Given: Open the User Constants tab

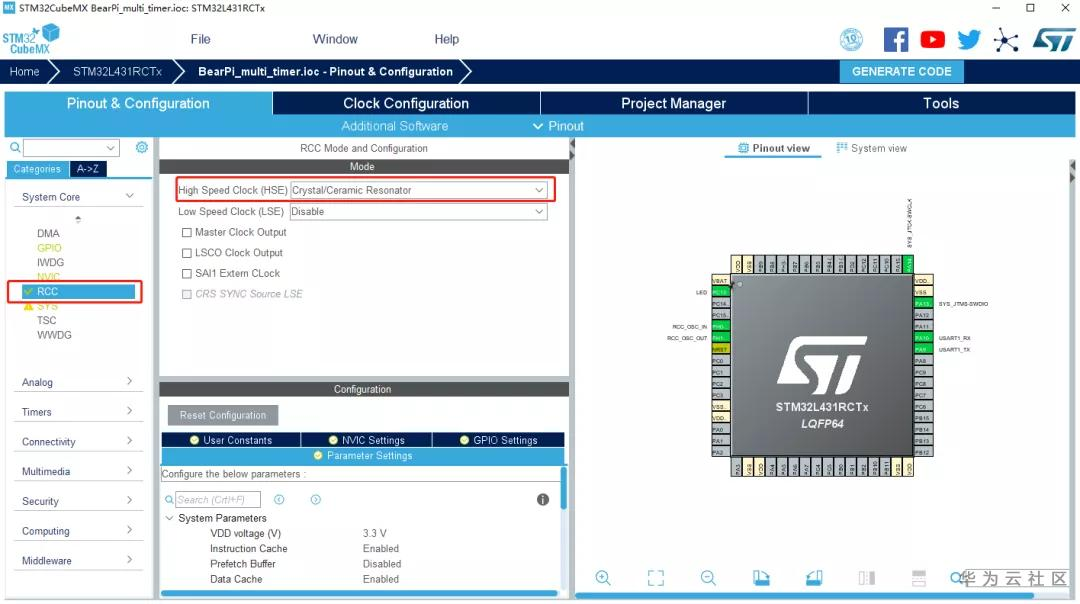Looking at the screenshot, I should point(231,440).
